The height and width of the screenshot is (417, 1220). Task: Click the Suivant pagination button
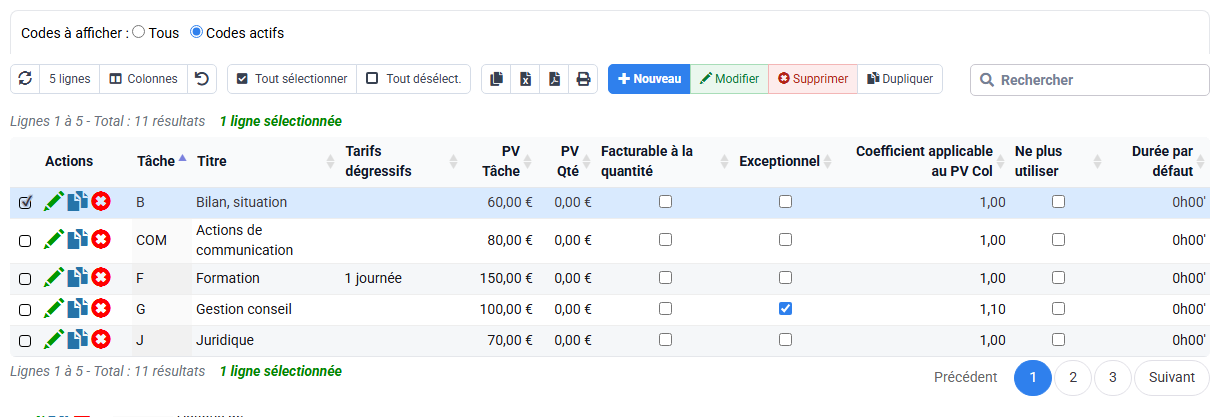[x=1171, y=377]
